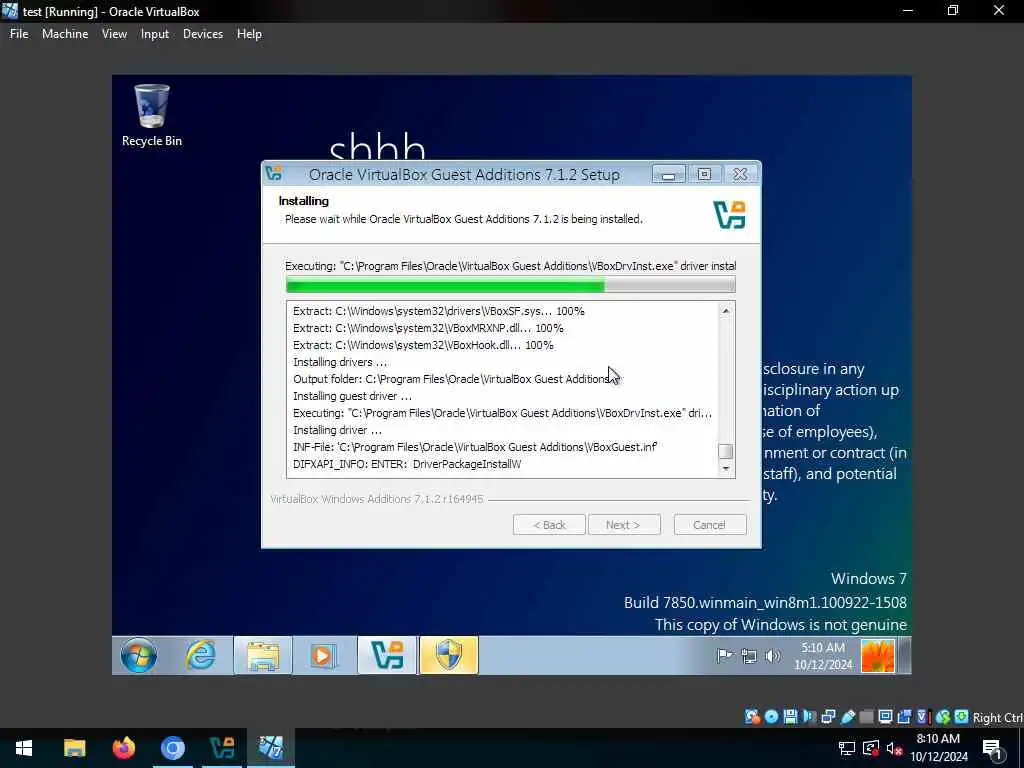Open VirtualBox Manager on host taskbar
1024x768 pixels.
click(x=222, y=748)
